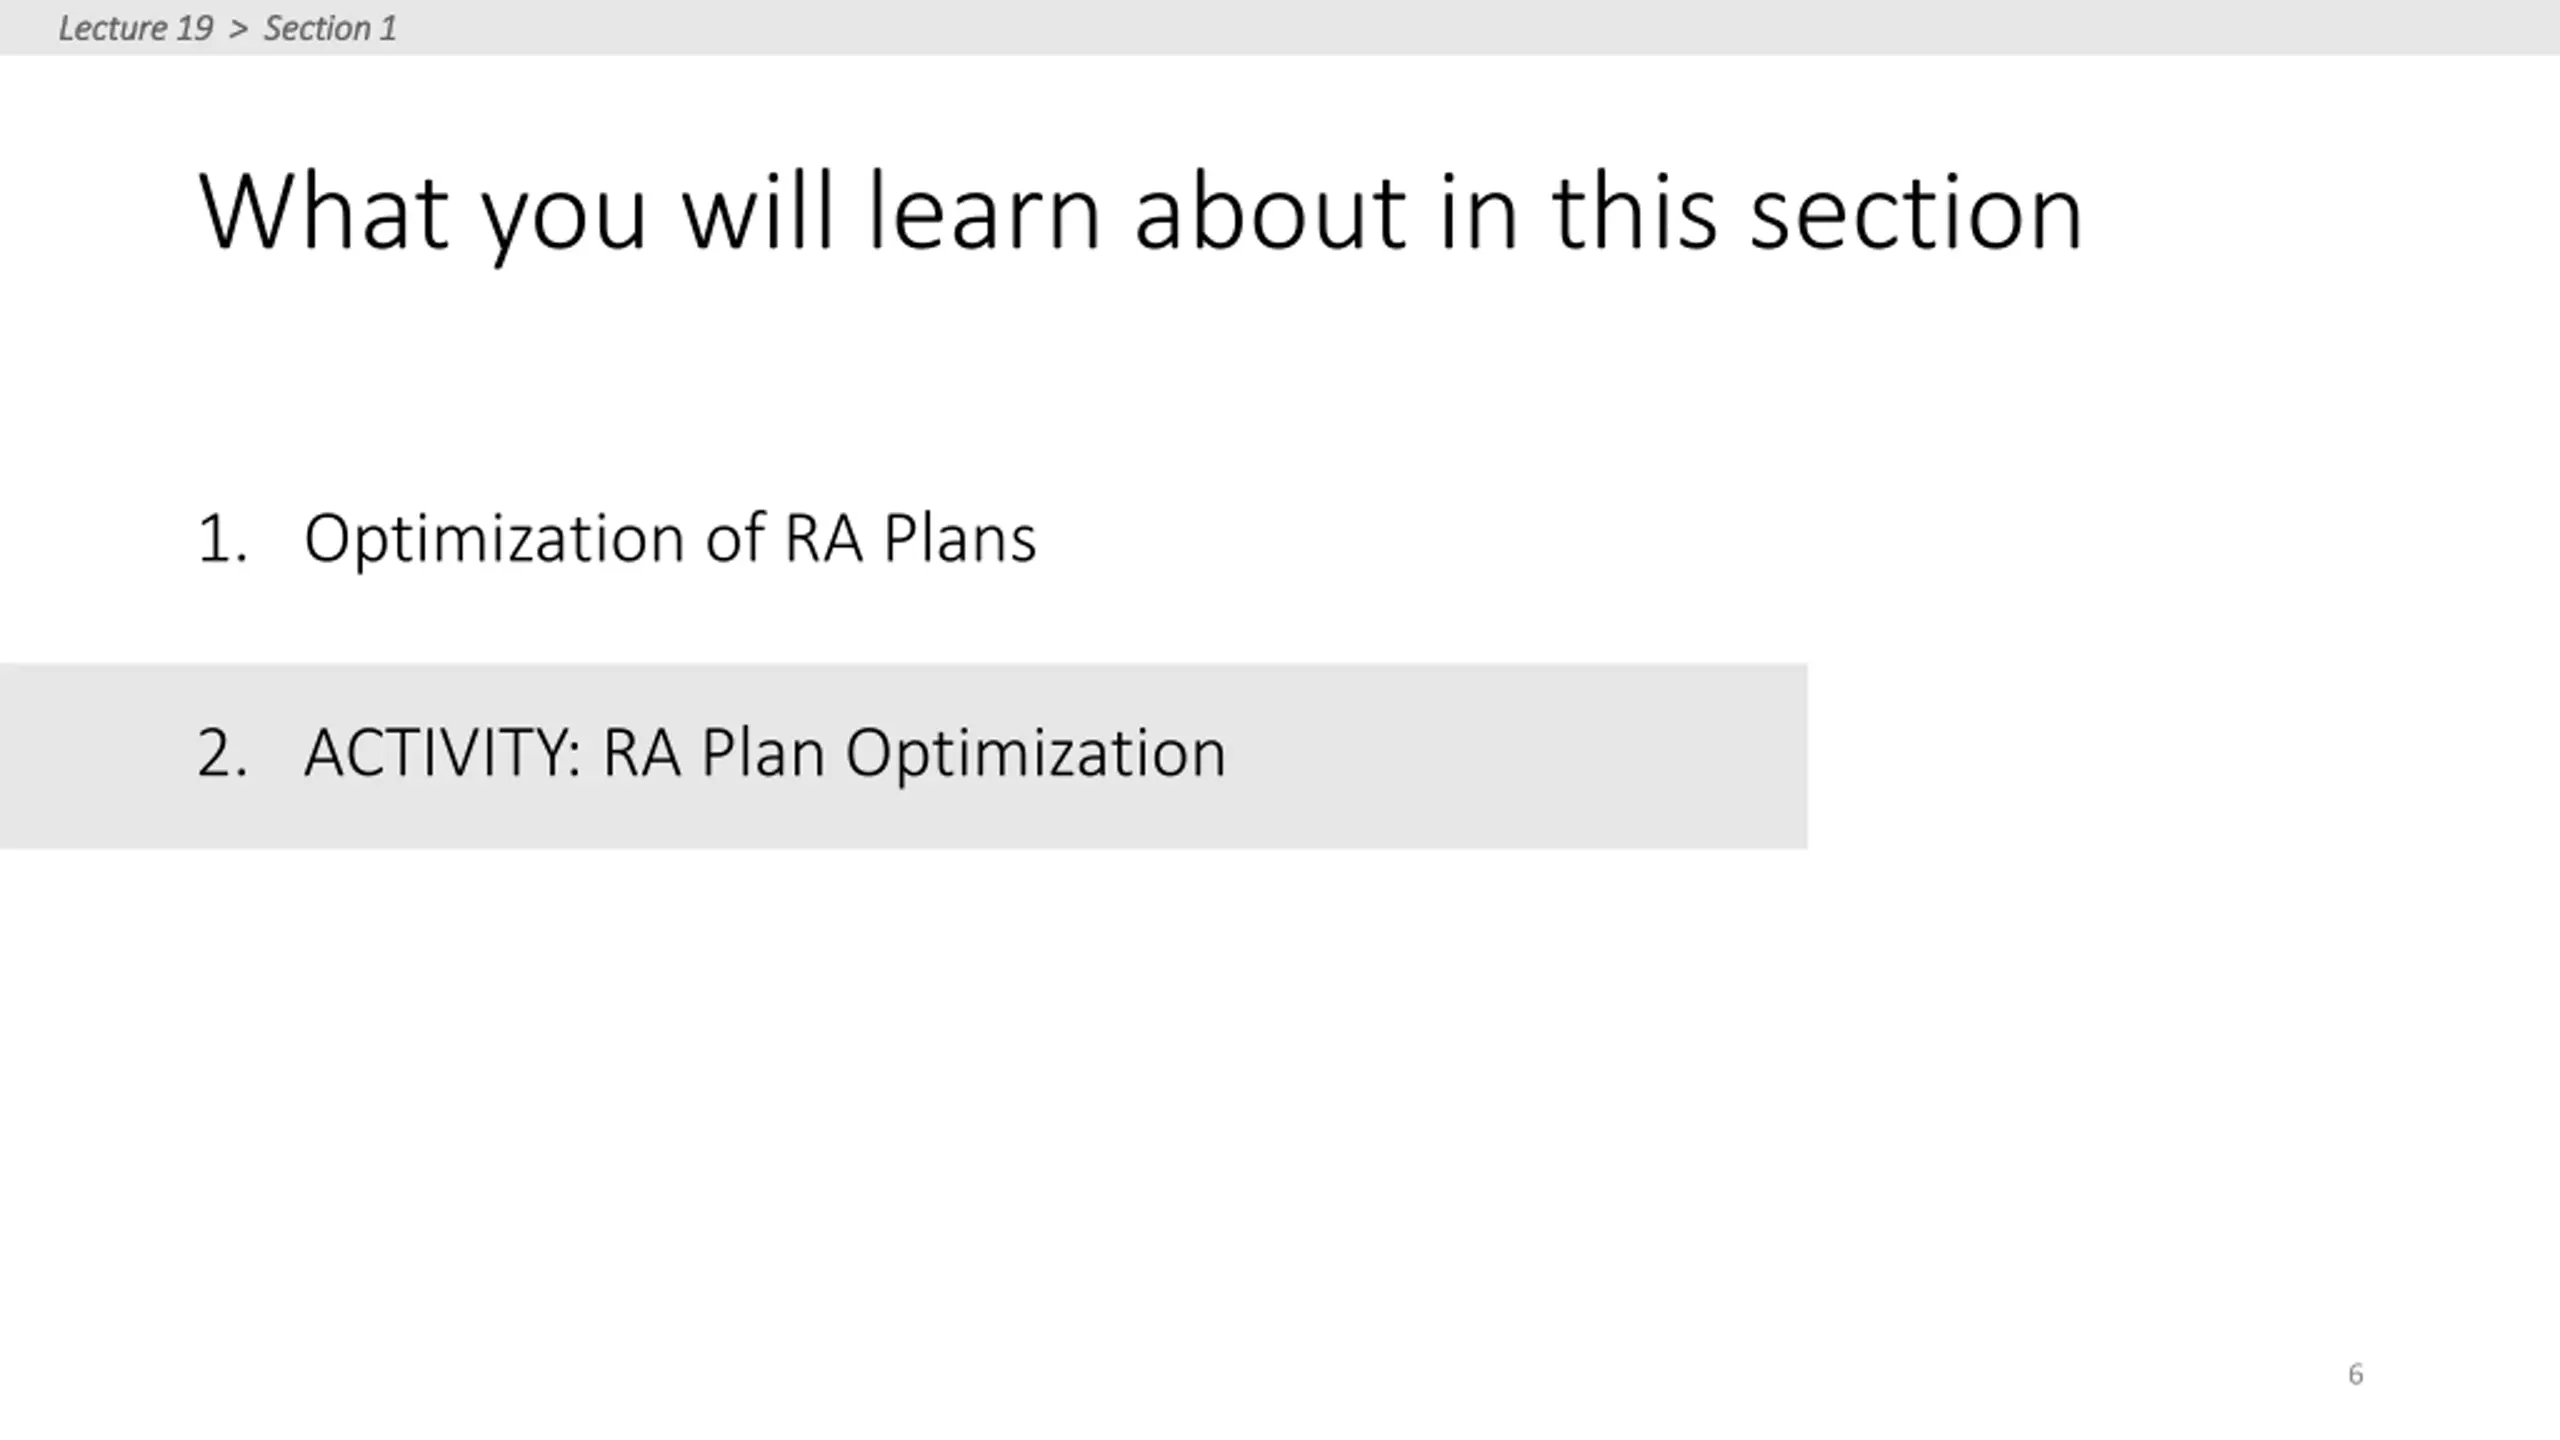The height and width of the screenshot is (1440, 2560).
Task: Click the word "you" in the title
Action: point(564,222)
